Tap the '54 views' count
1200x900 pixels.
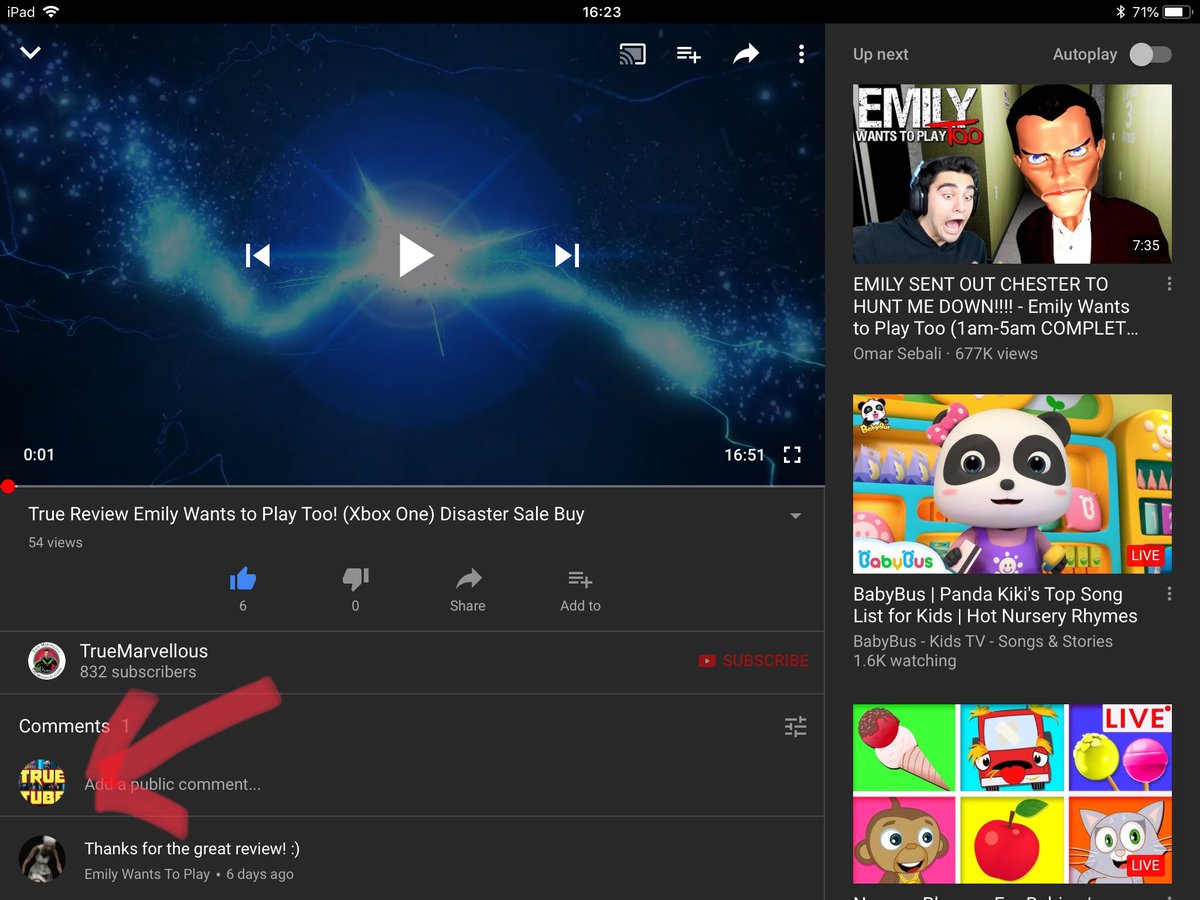(x=55, y=542)
